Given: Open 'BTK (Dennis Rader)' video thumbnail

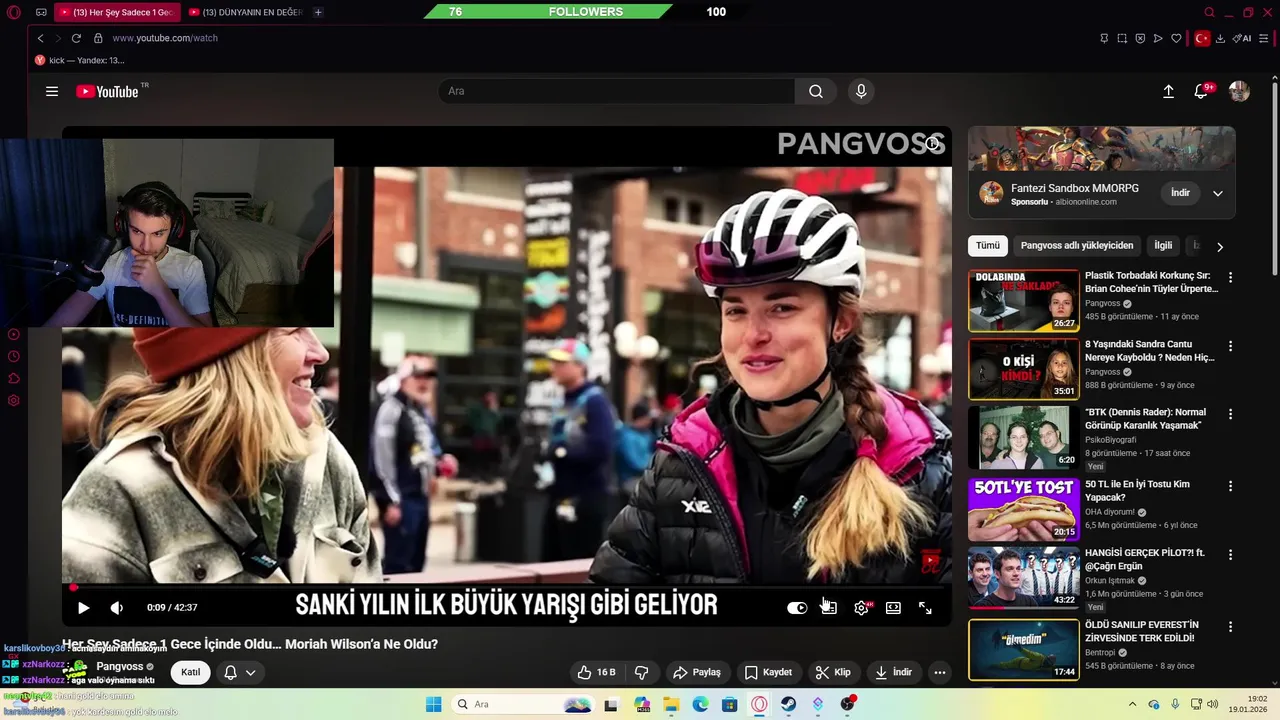Looking at the screenshot, I should tap(1024, 437).
